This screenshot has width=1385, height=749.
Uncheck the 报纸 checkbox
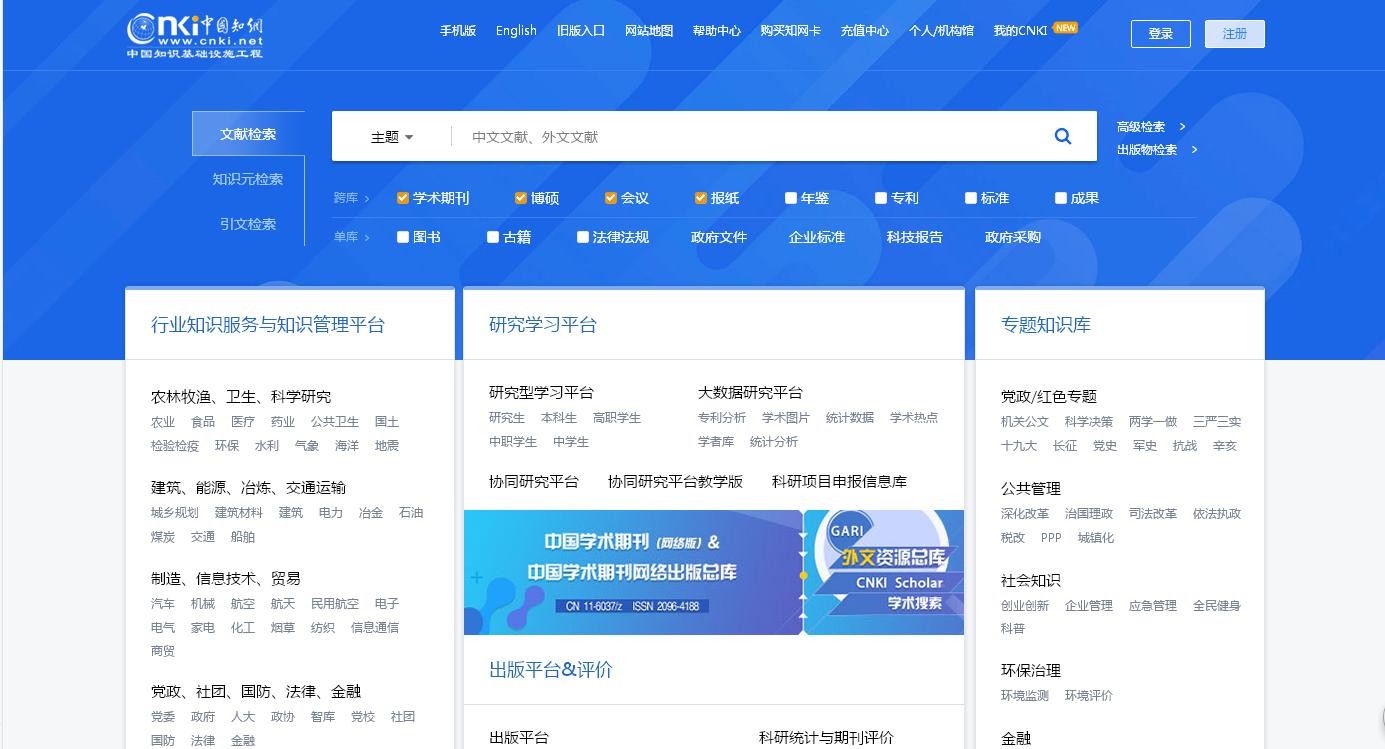click(x=701, y=198)
